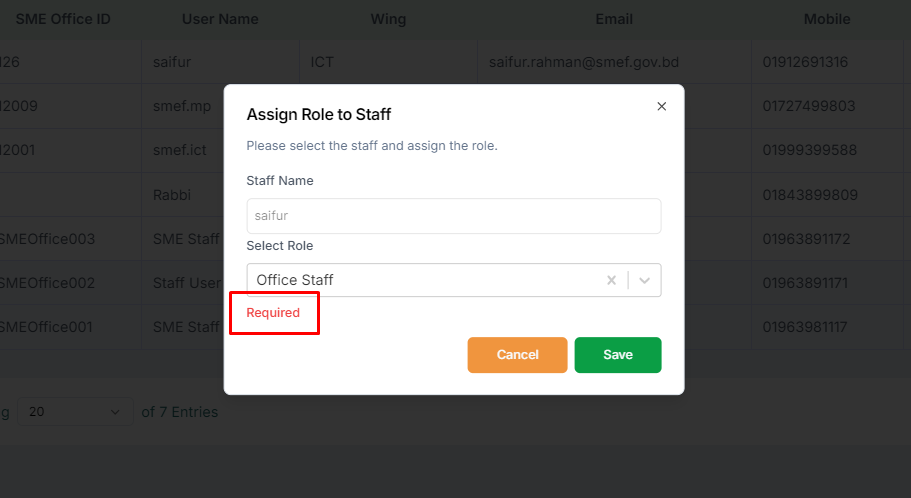The width and height of the screenshot is (911, 498).
Task: Click the Rabbi user name cell
Action: point(172,195)
